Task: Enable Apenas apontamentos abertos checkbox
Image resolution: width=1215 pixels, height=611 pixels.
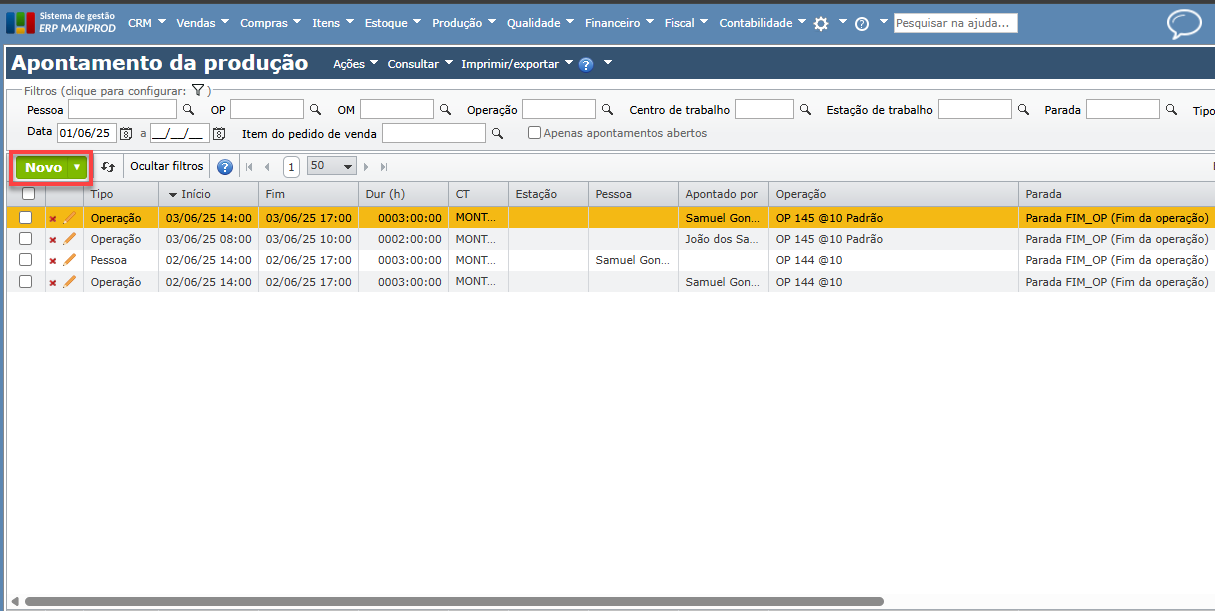Action: [x=535, y=133]
